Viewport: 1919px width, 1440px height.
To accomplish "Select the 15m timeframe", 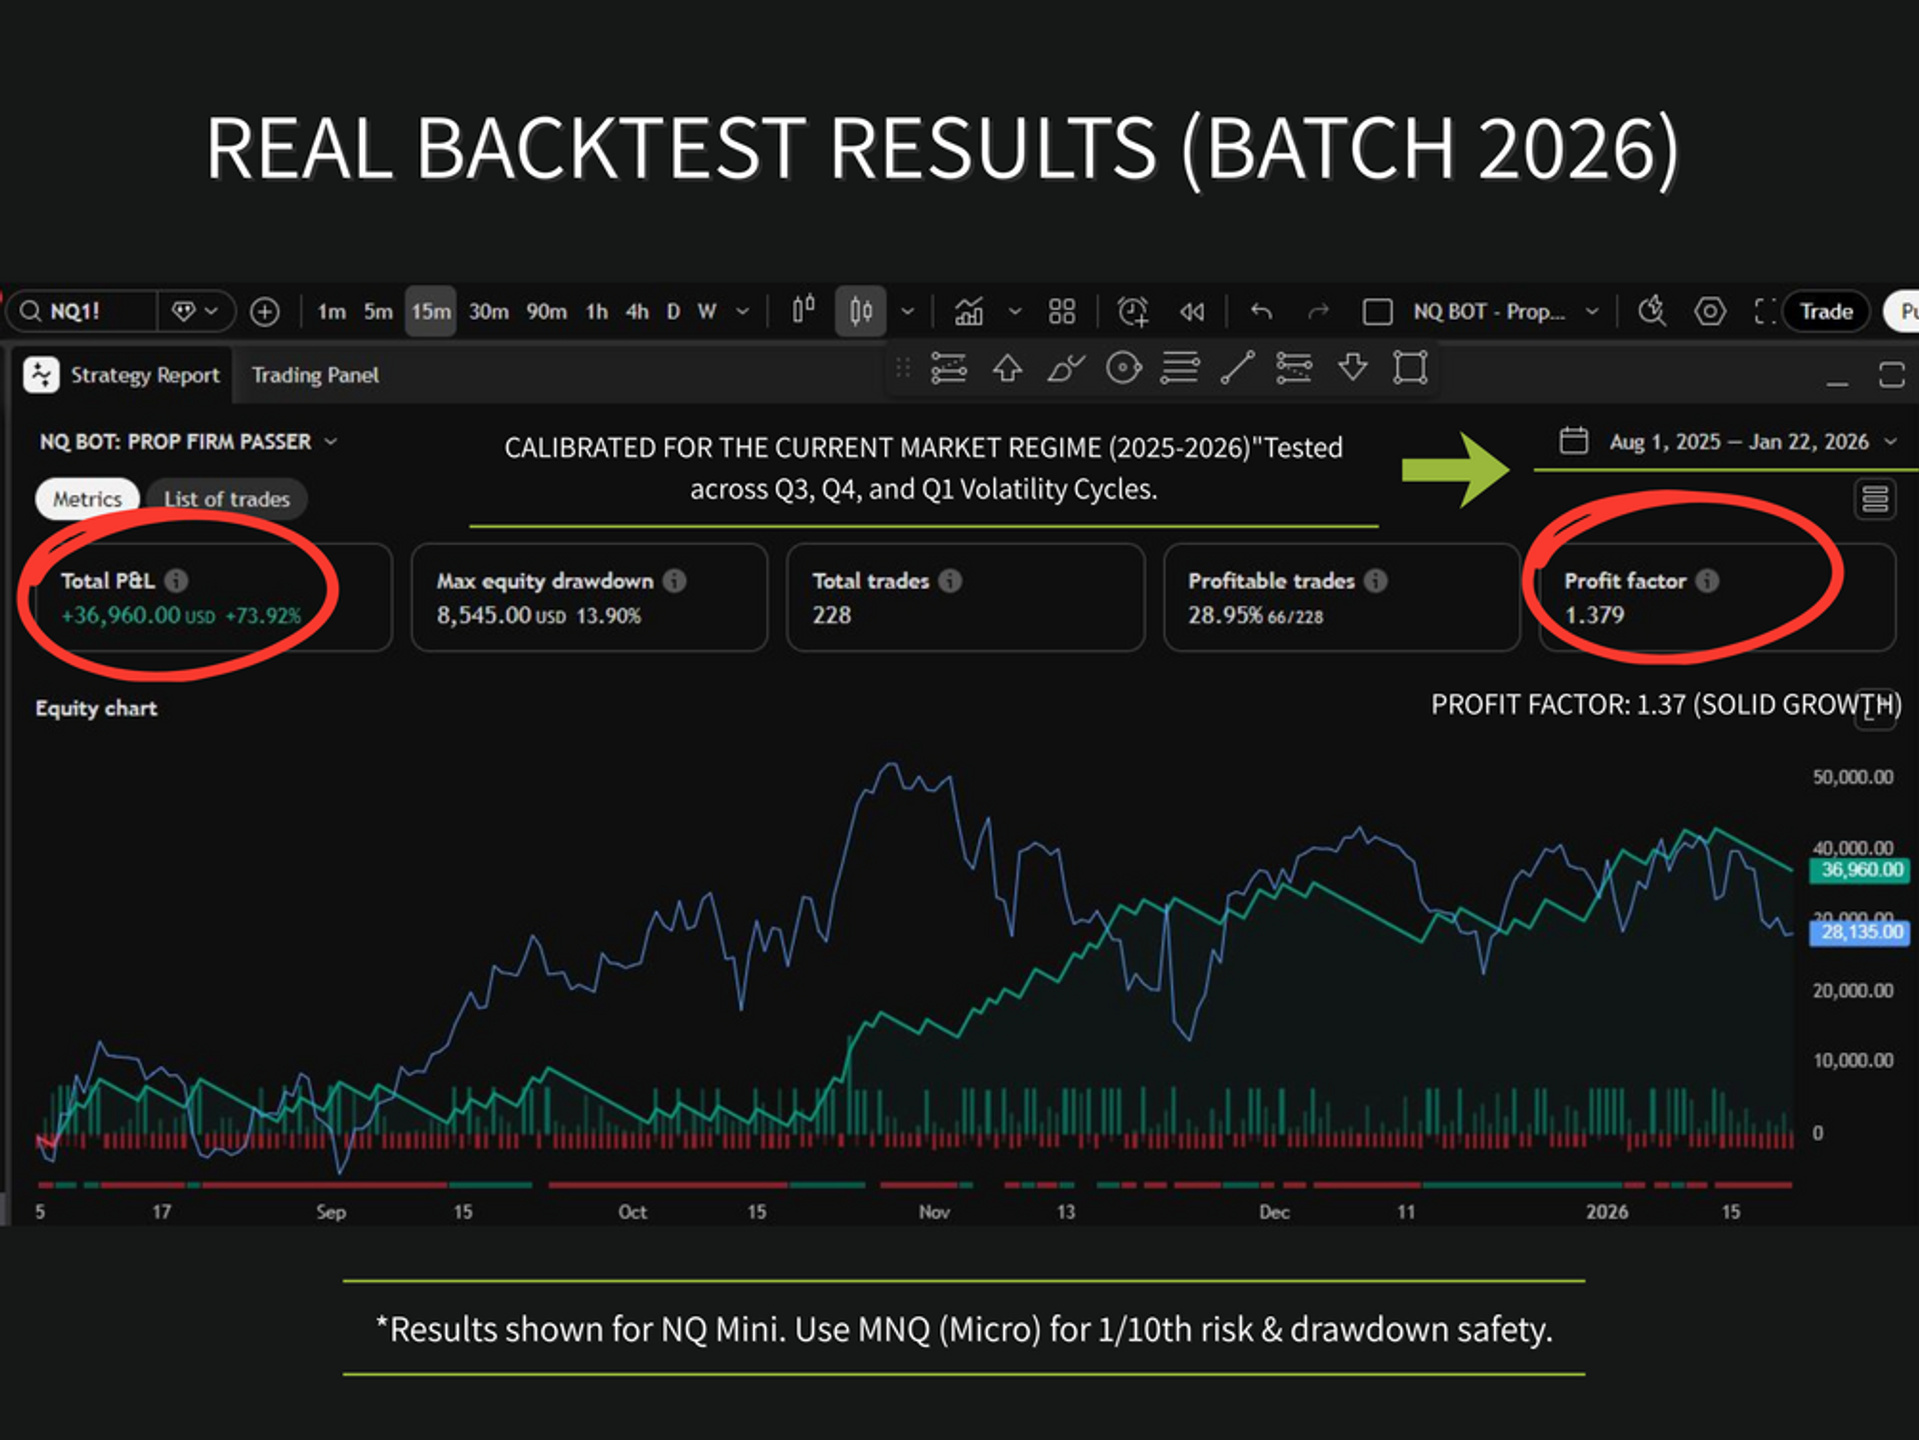I will click(431, 312).
